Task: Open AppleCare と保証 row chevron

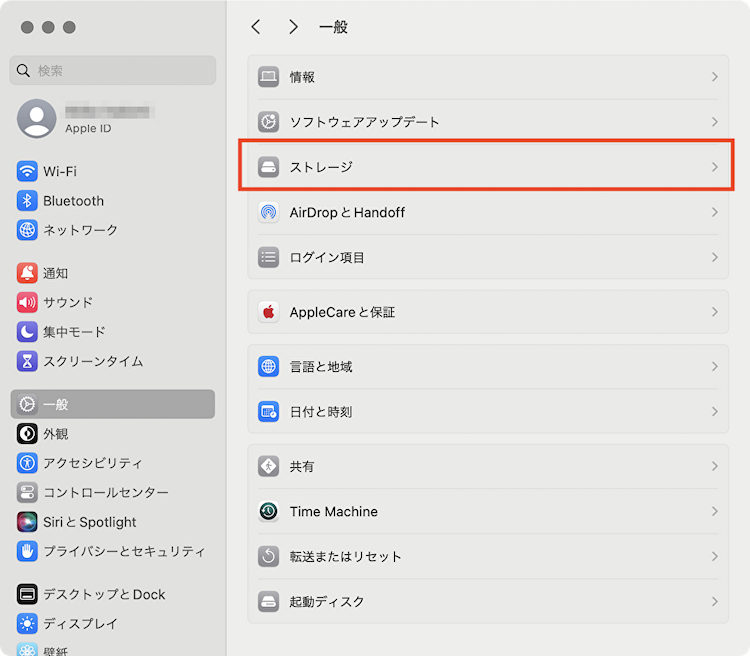Action: pyautogui.click(x=715, y=312)
